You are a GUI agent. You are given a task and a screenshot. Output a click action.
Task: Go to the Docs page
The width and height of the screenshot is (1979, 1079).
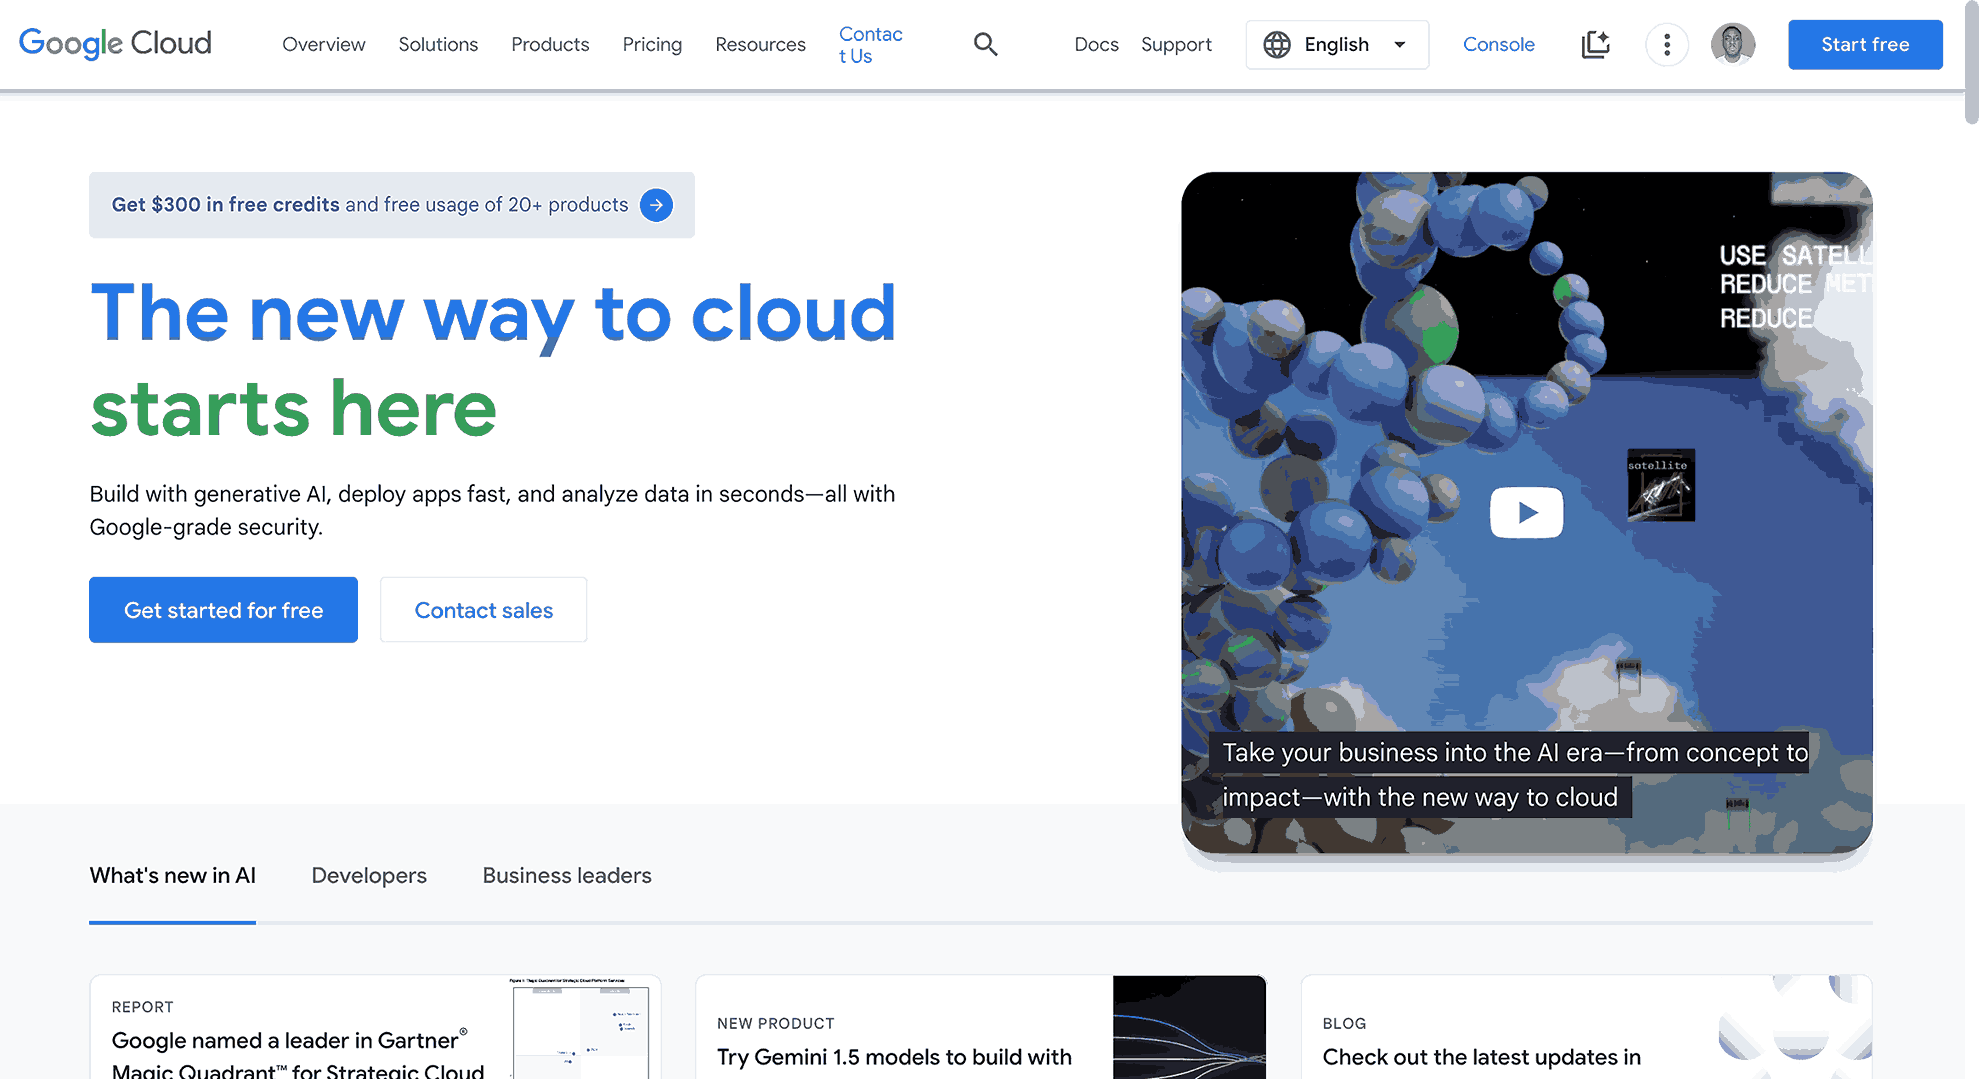coord(1096,44)
